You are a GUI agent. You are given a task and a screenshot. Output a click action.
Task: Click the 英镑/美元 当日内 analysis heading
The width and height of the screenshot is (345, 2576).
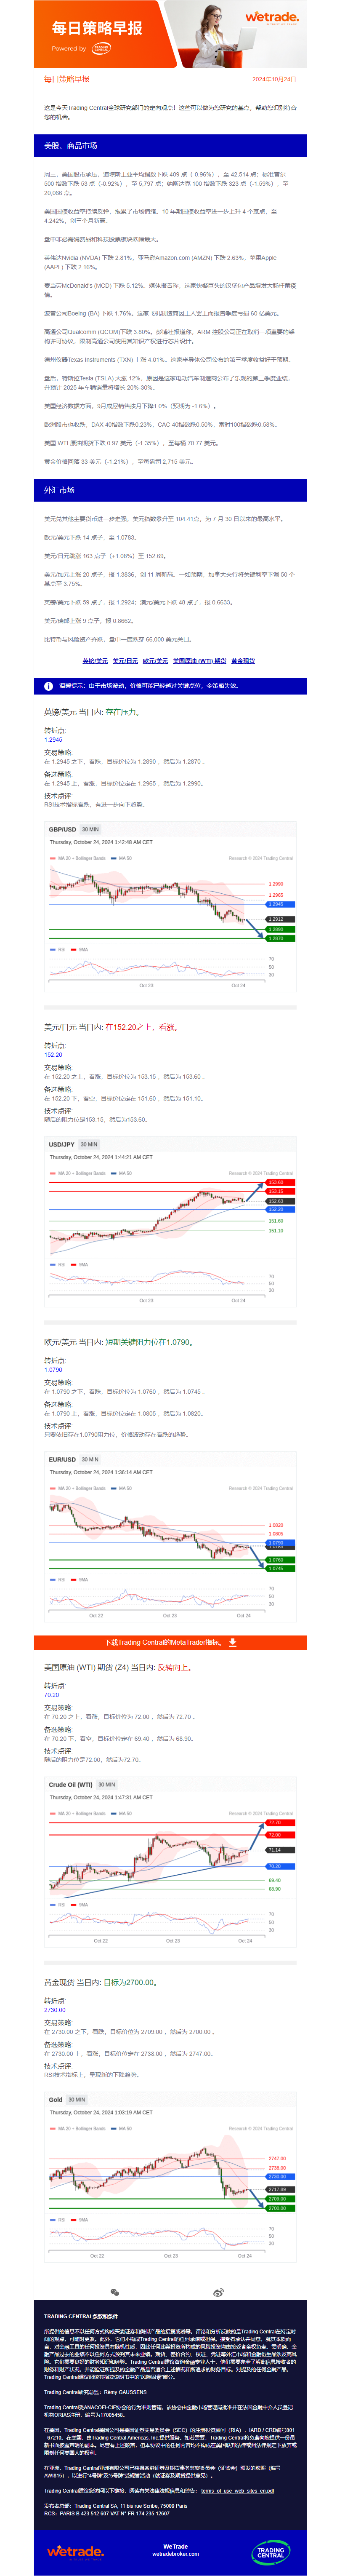point(92,712)
